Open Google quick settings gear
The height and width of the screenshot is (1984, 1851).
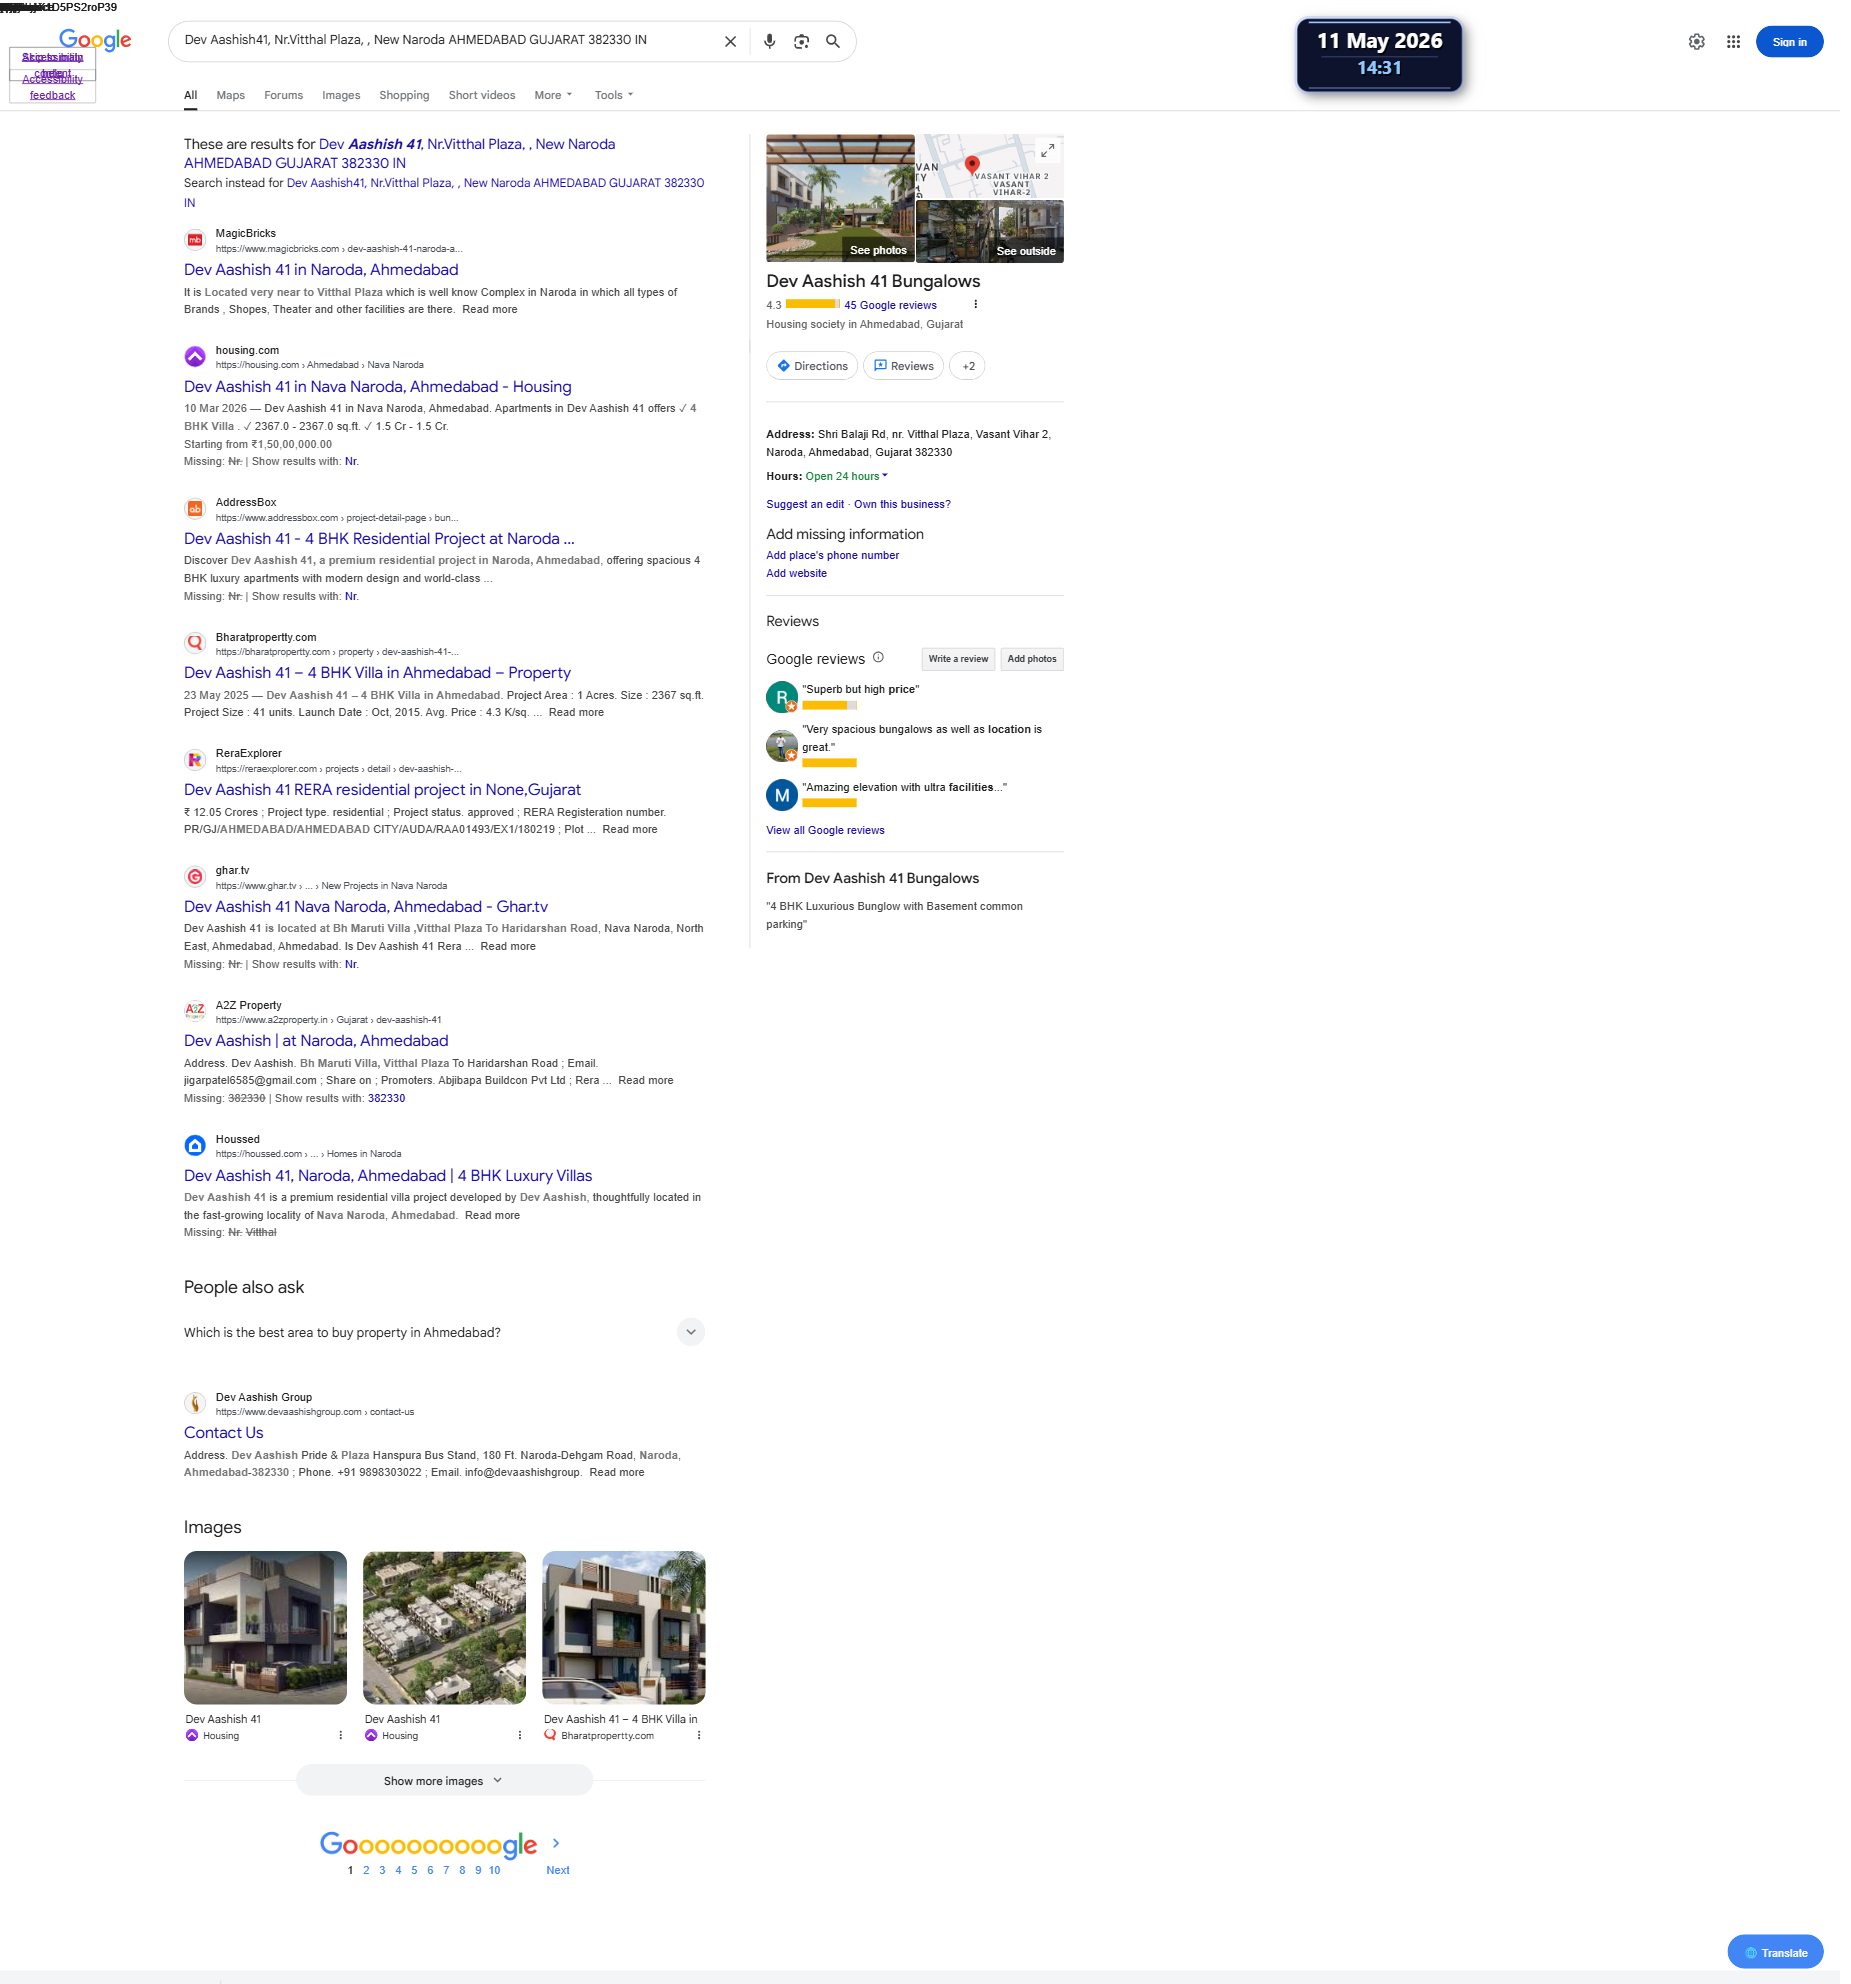coord(1696,42)
